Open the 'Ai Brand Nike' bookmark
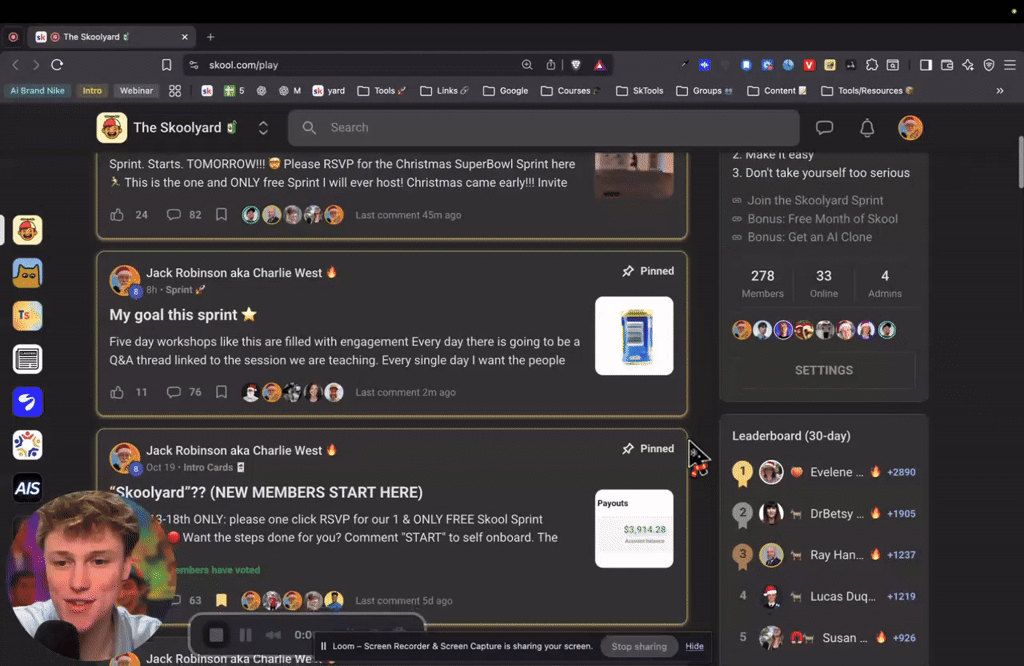Image resolution: width=1024 pixels, height=666 pixels. tap(37, 91)
